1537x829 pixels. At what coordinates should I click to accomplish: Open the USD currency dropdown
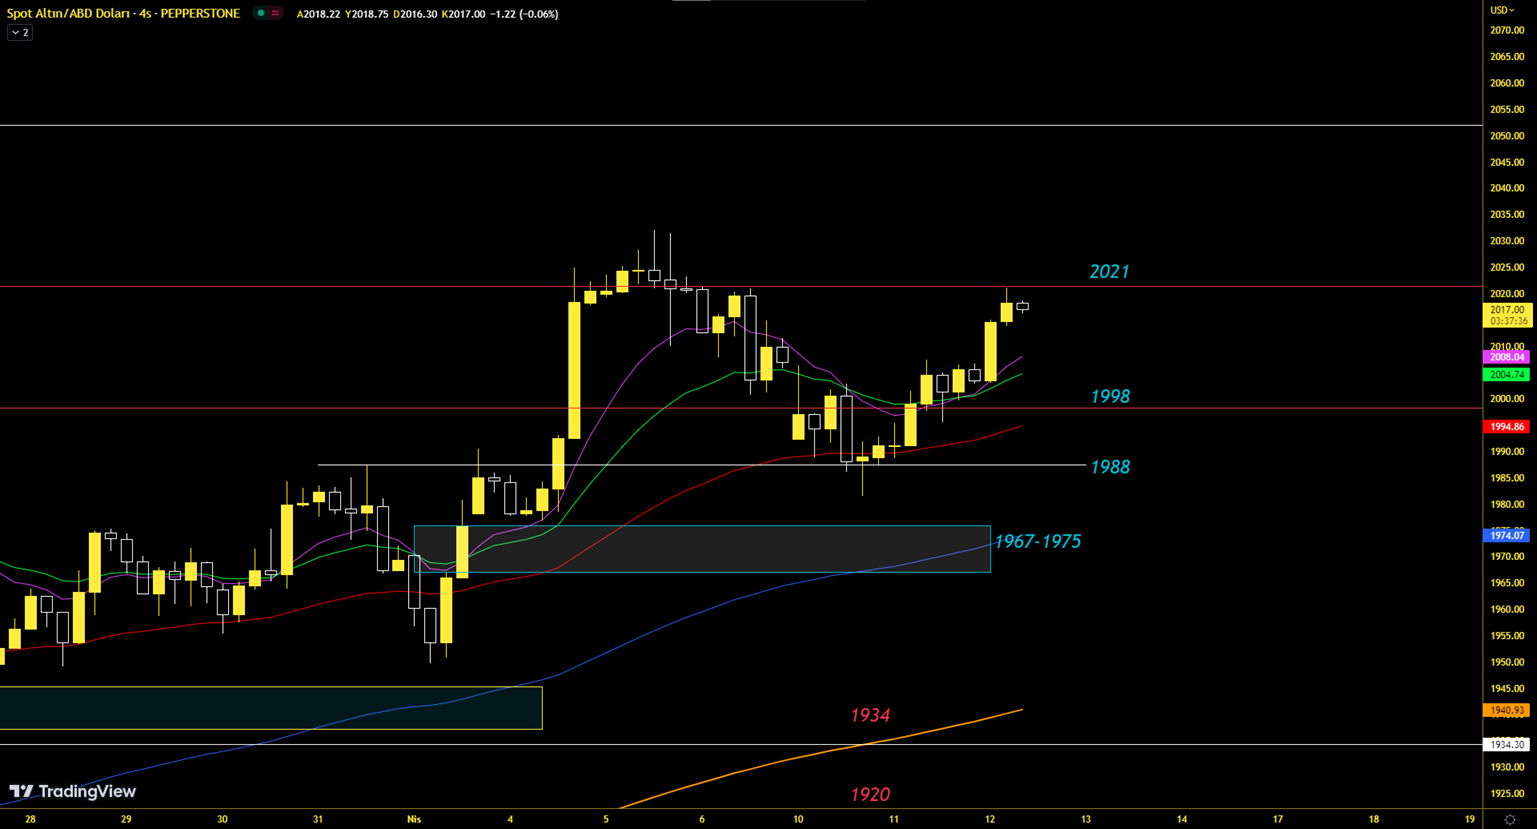click(x=1502, y=10)
